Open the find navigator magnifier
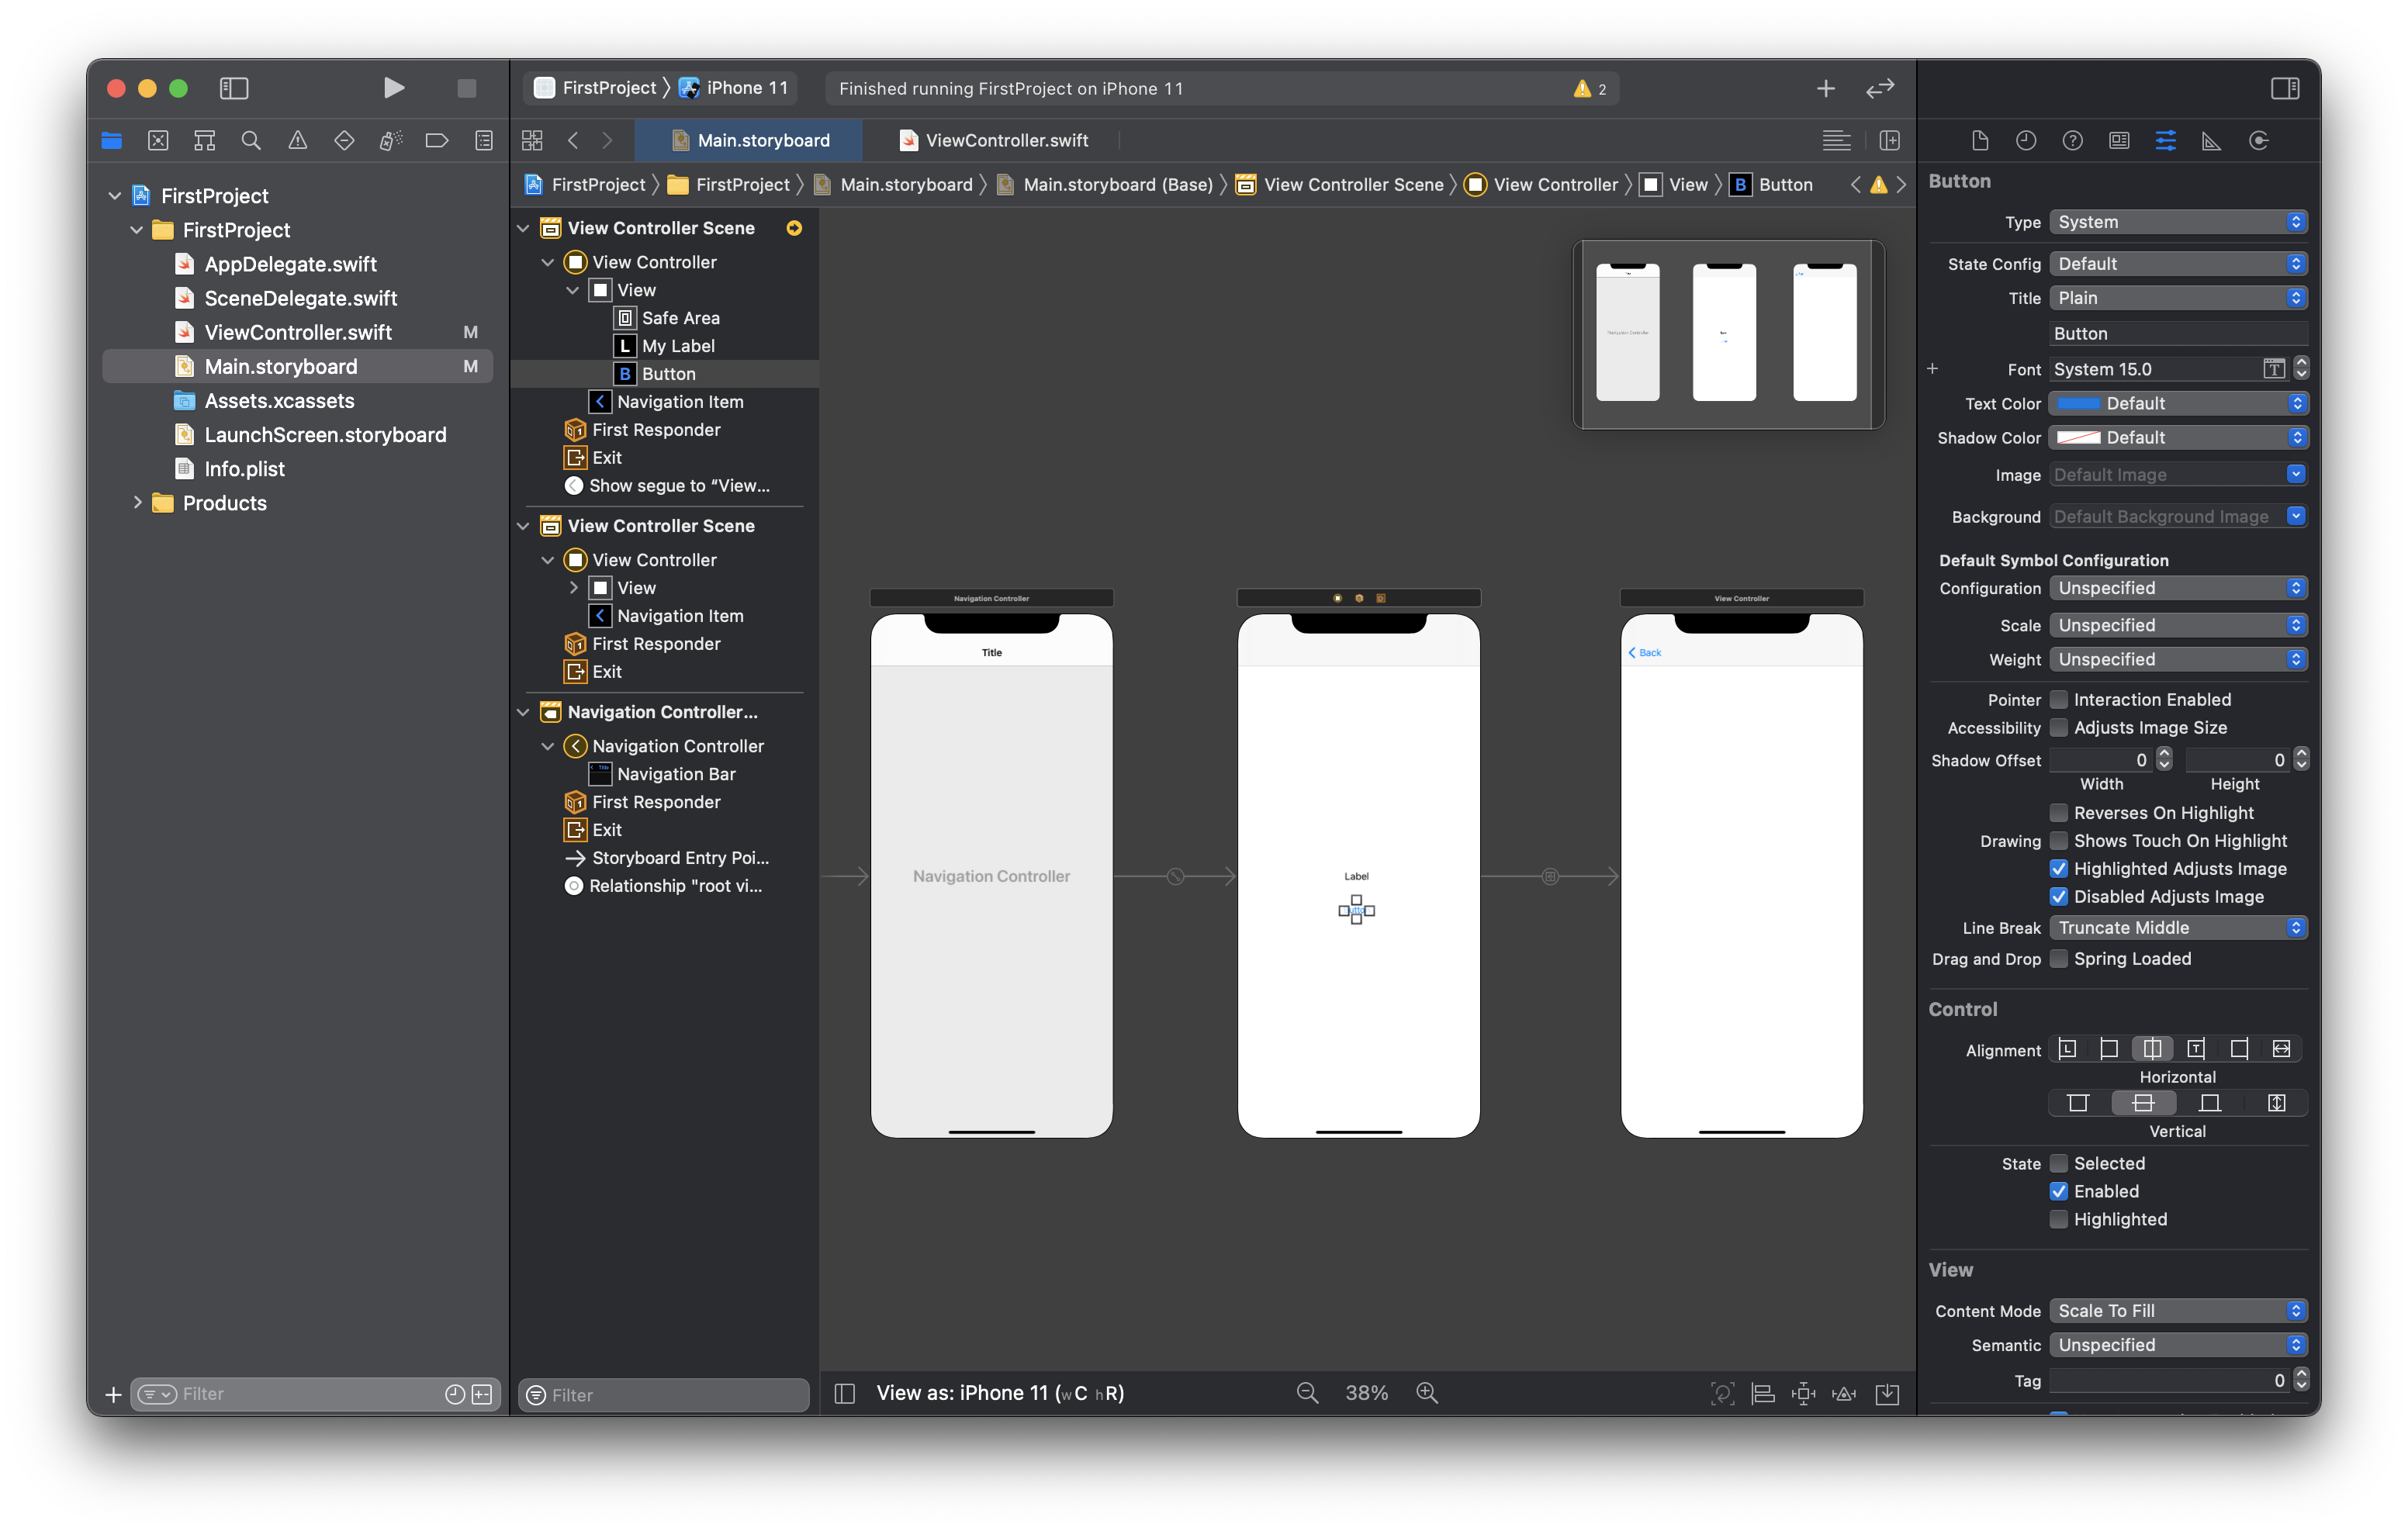Screen dimensions: 2408x1531 (x=251, y=141)
